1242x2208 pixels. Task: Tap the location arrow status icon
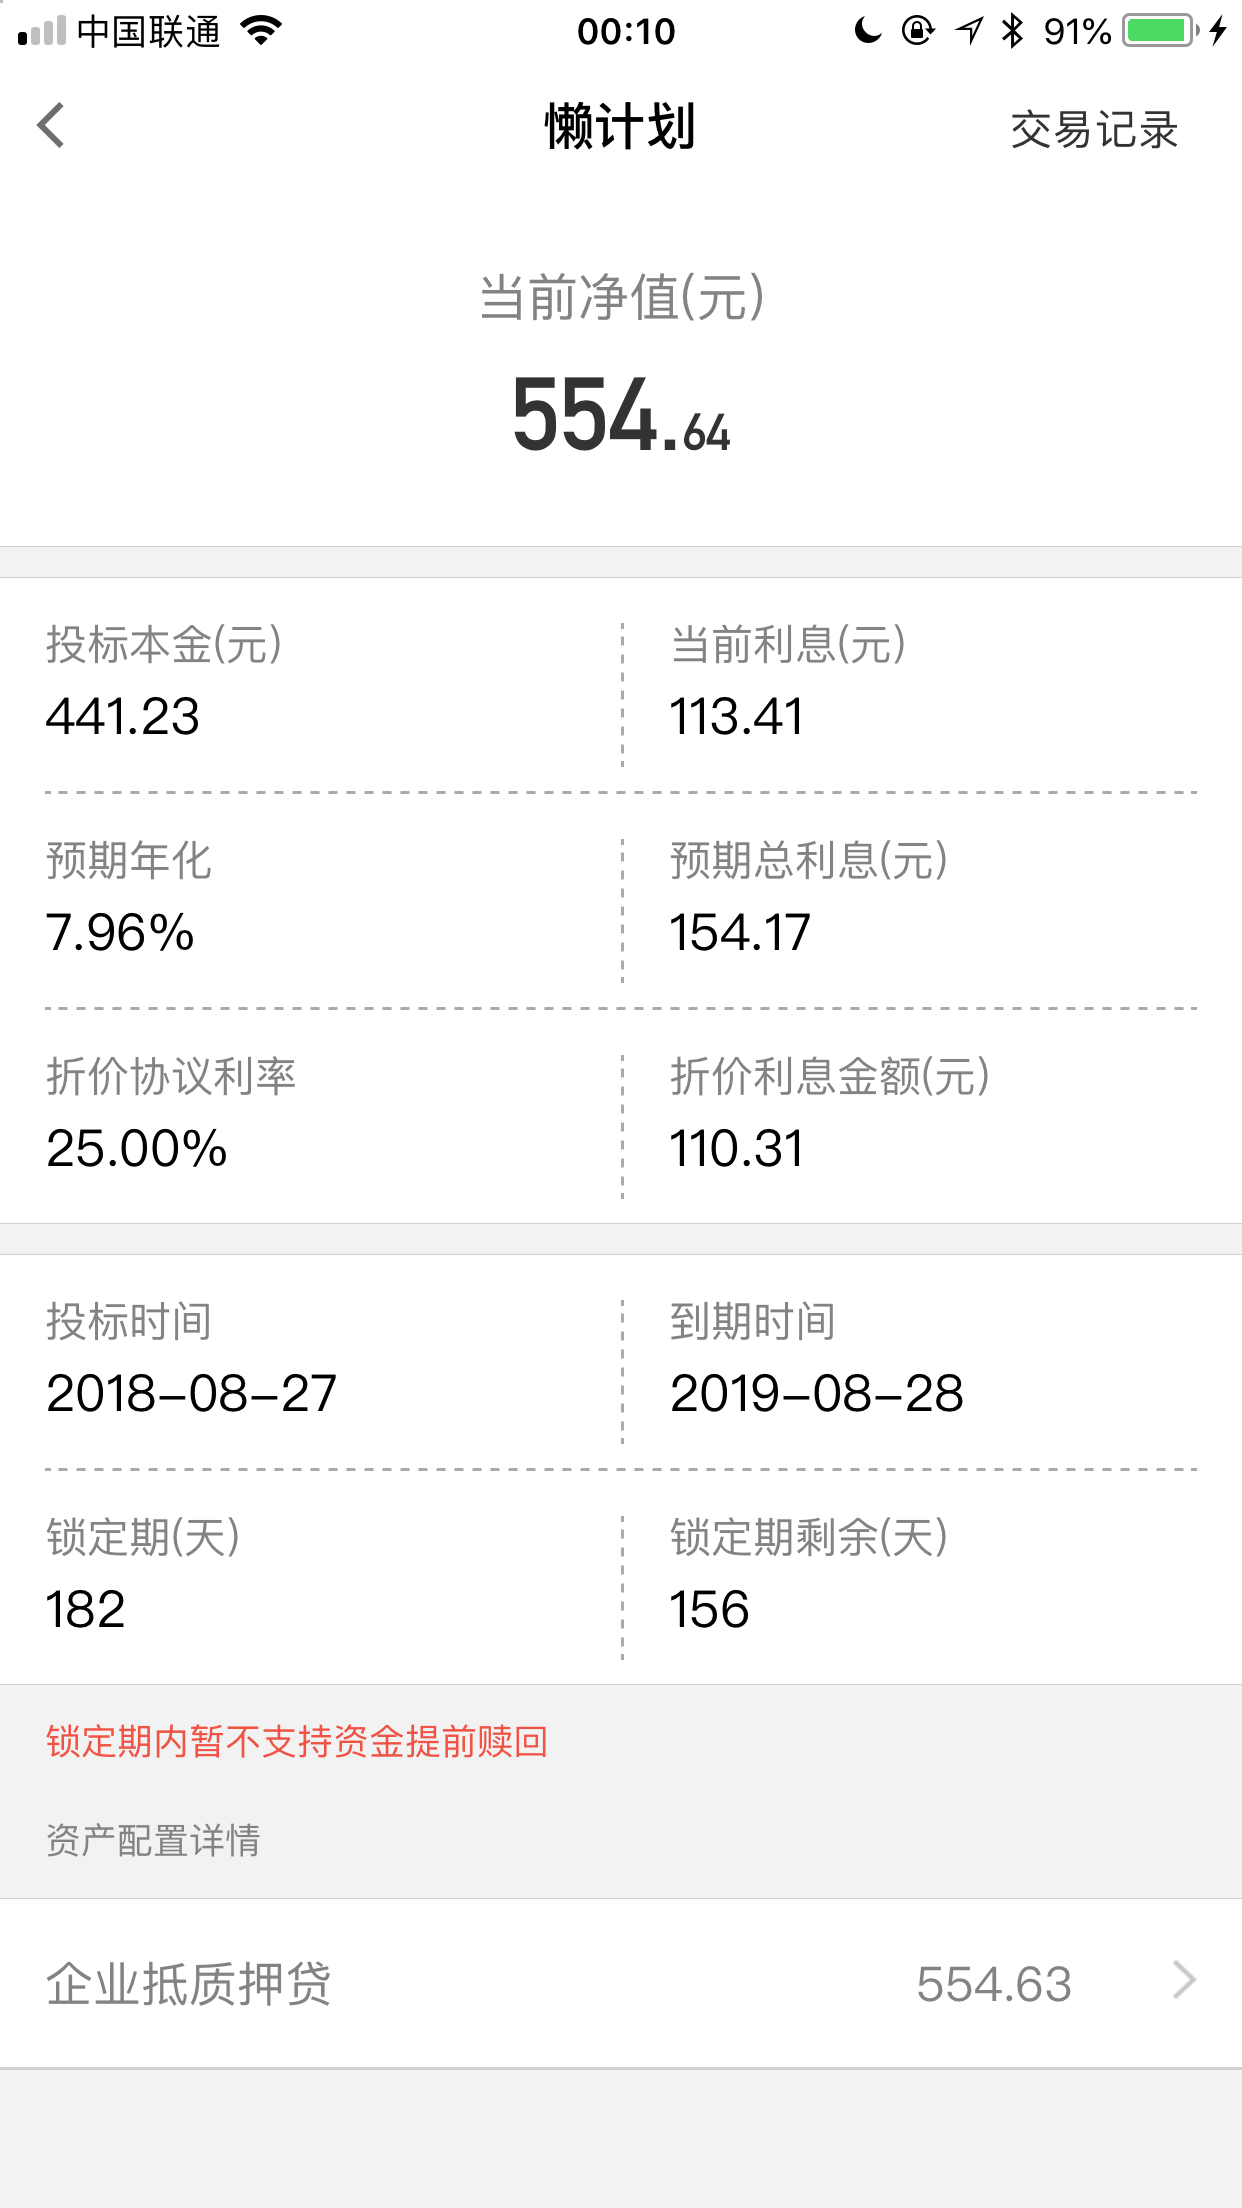pos(969,31)
